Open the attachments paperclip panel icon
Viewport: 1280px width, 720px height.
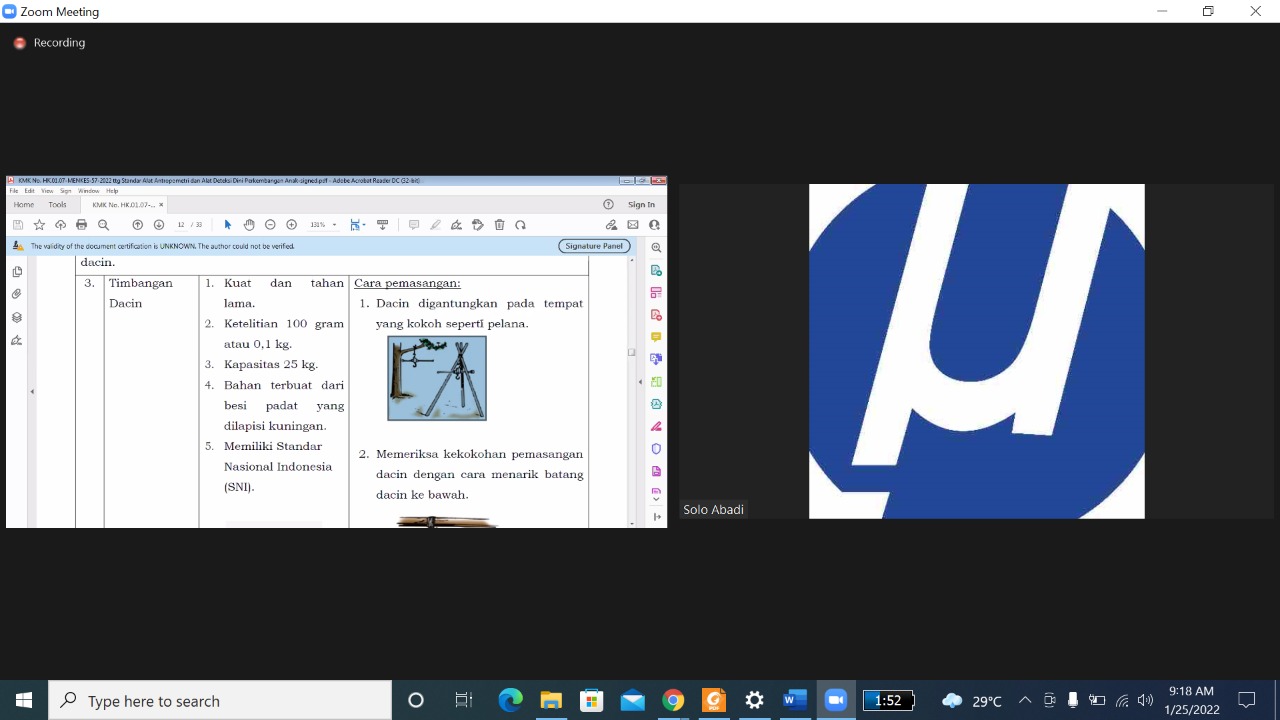pyautogui.click(x=17, y=294)
